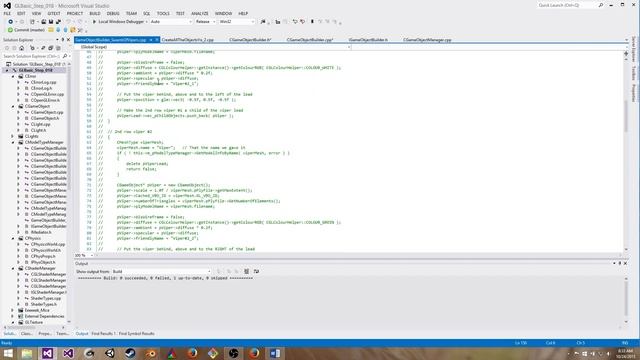Open the BUILD menu
This screenshot has height=360, width=640.
click(x=95, y=13)
